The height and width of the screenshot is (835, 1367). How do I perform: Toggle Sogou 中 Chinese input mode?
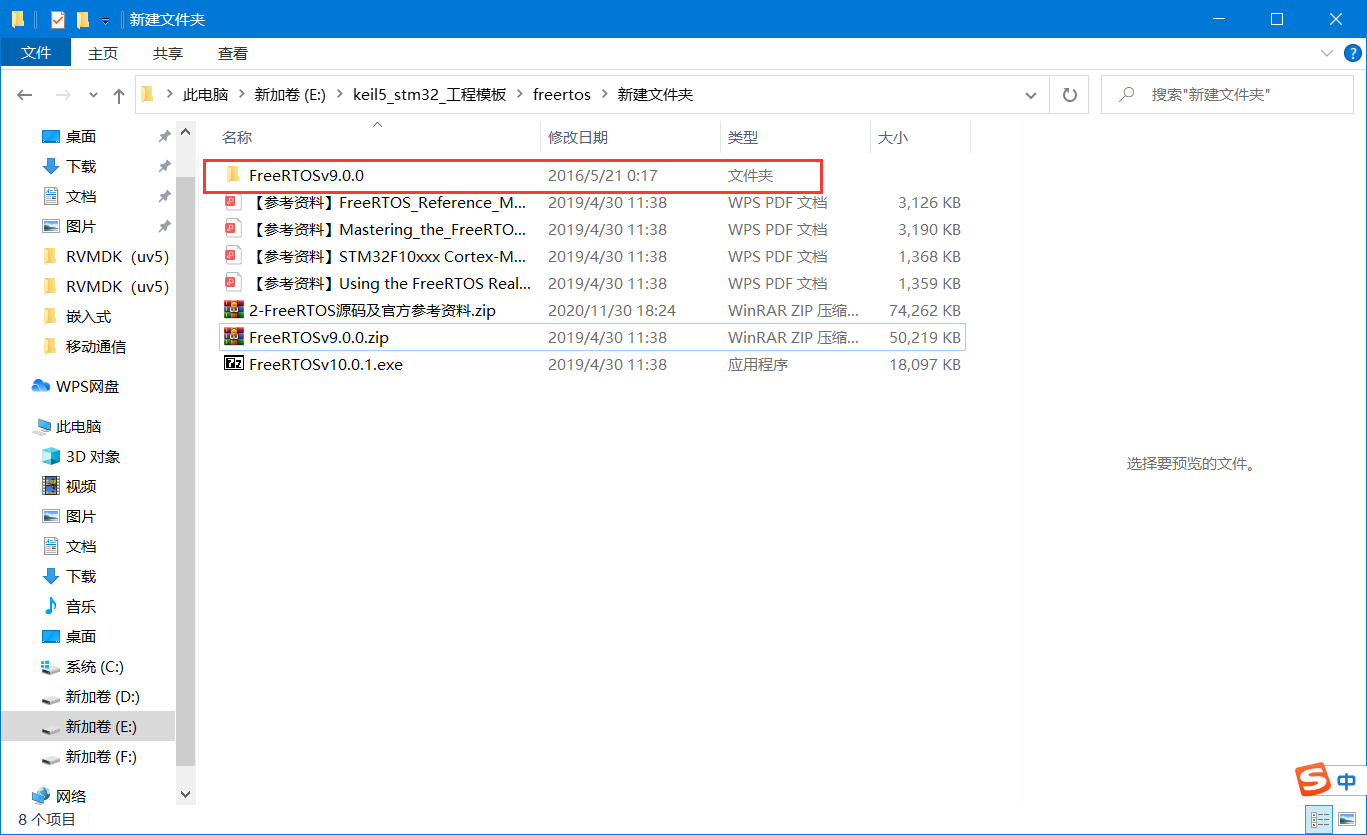1346,782
